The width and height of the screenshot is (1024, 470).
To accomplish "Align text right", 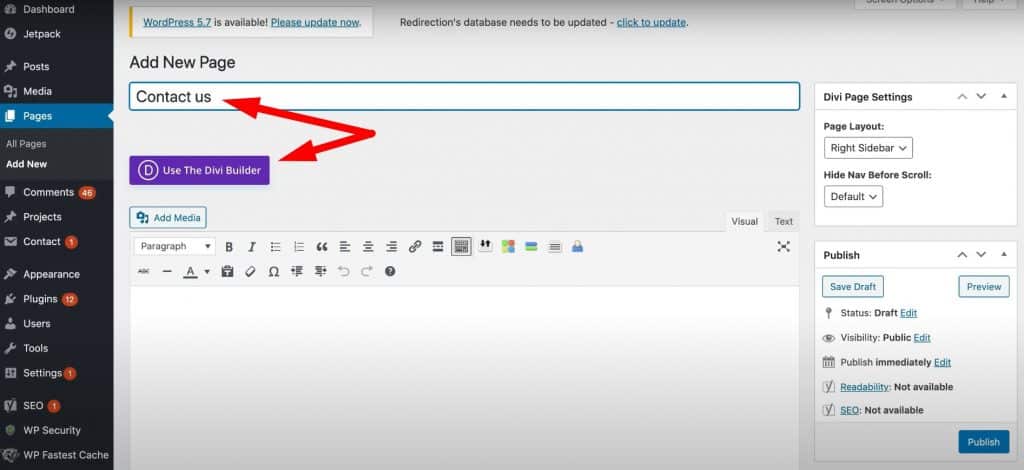I will pos(391,247).
